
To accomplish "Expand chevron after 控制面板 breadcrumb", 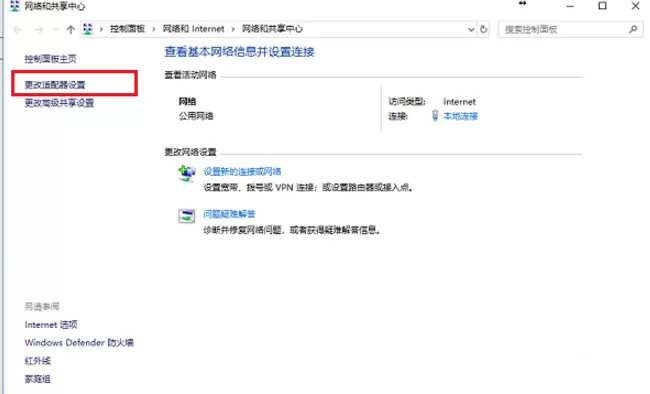I will [x=154, y=29].
